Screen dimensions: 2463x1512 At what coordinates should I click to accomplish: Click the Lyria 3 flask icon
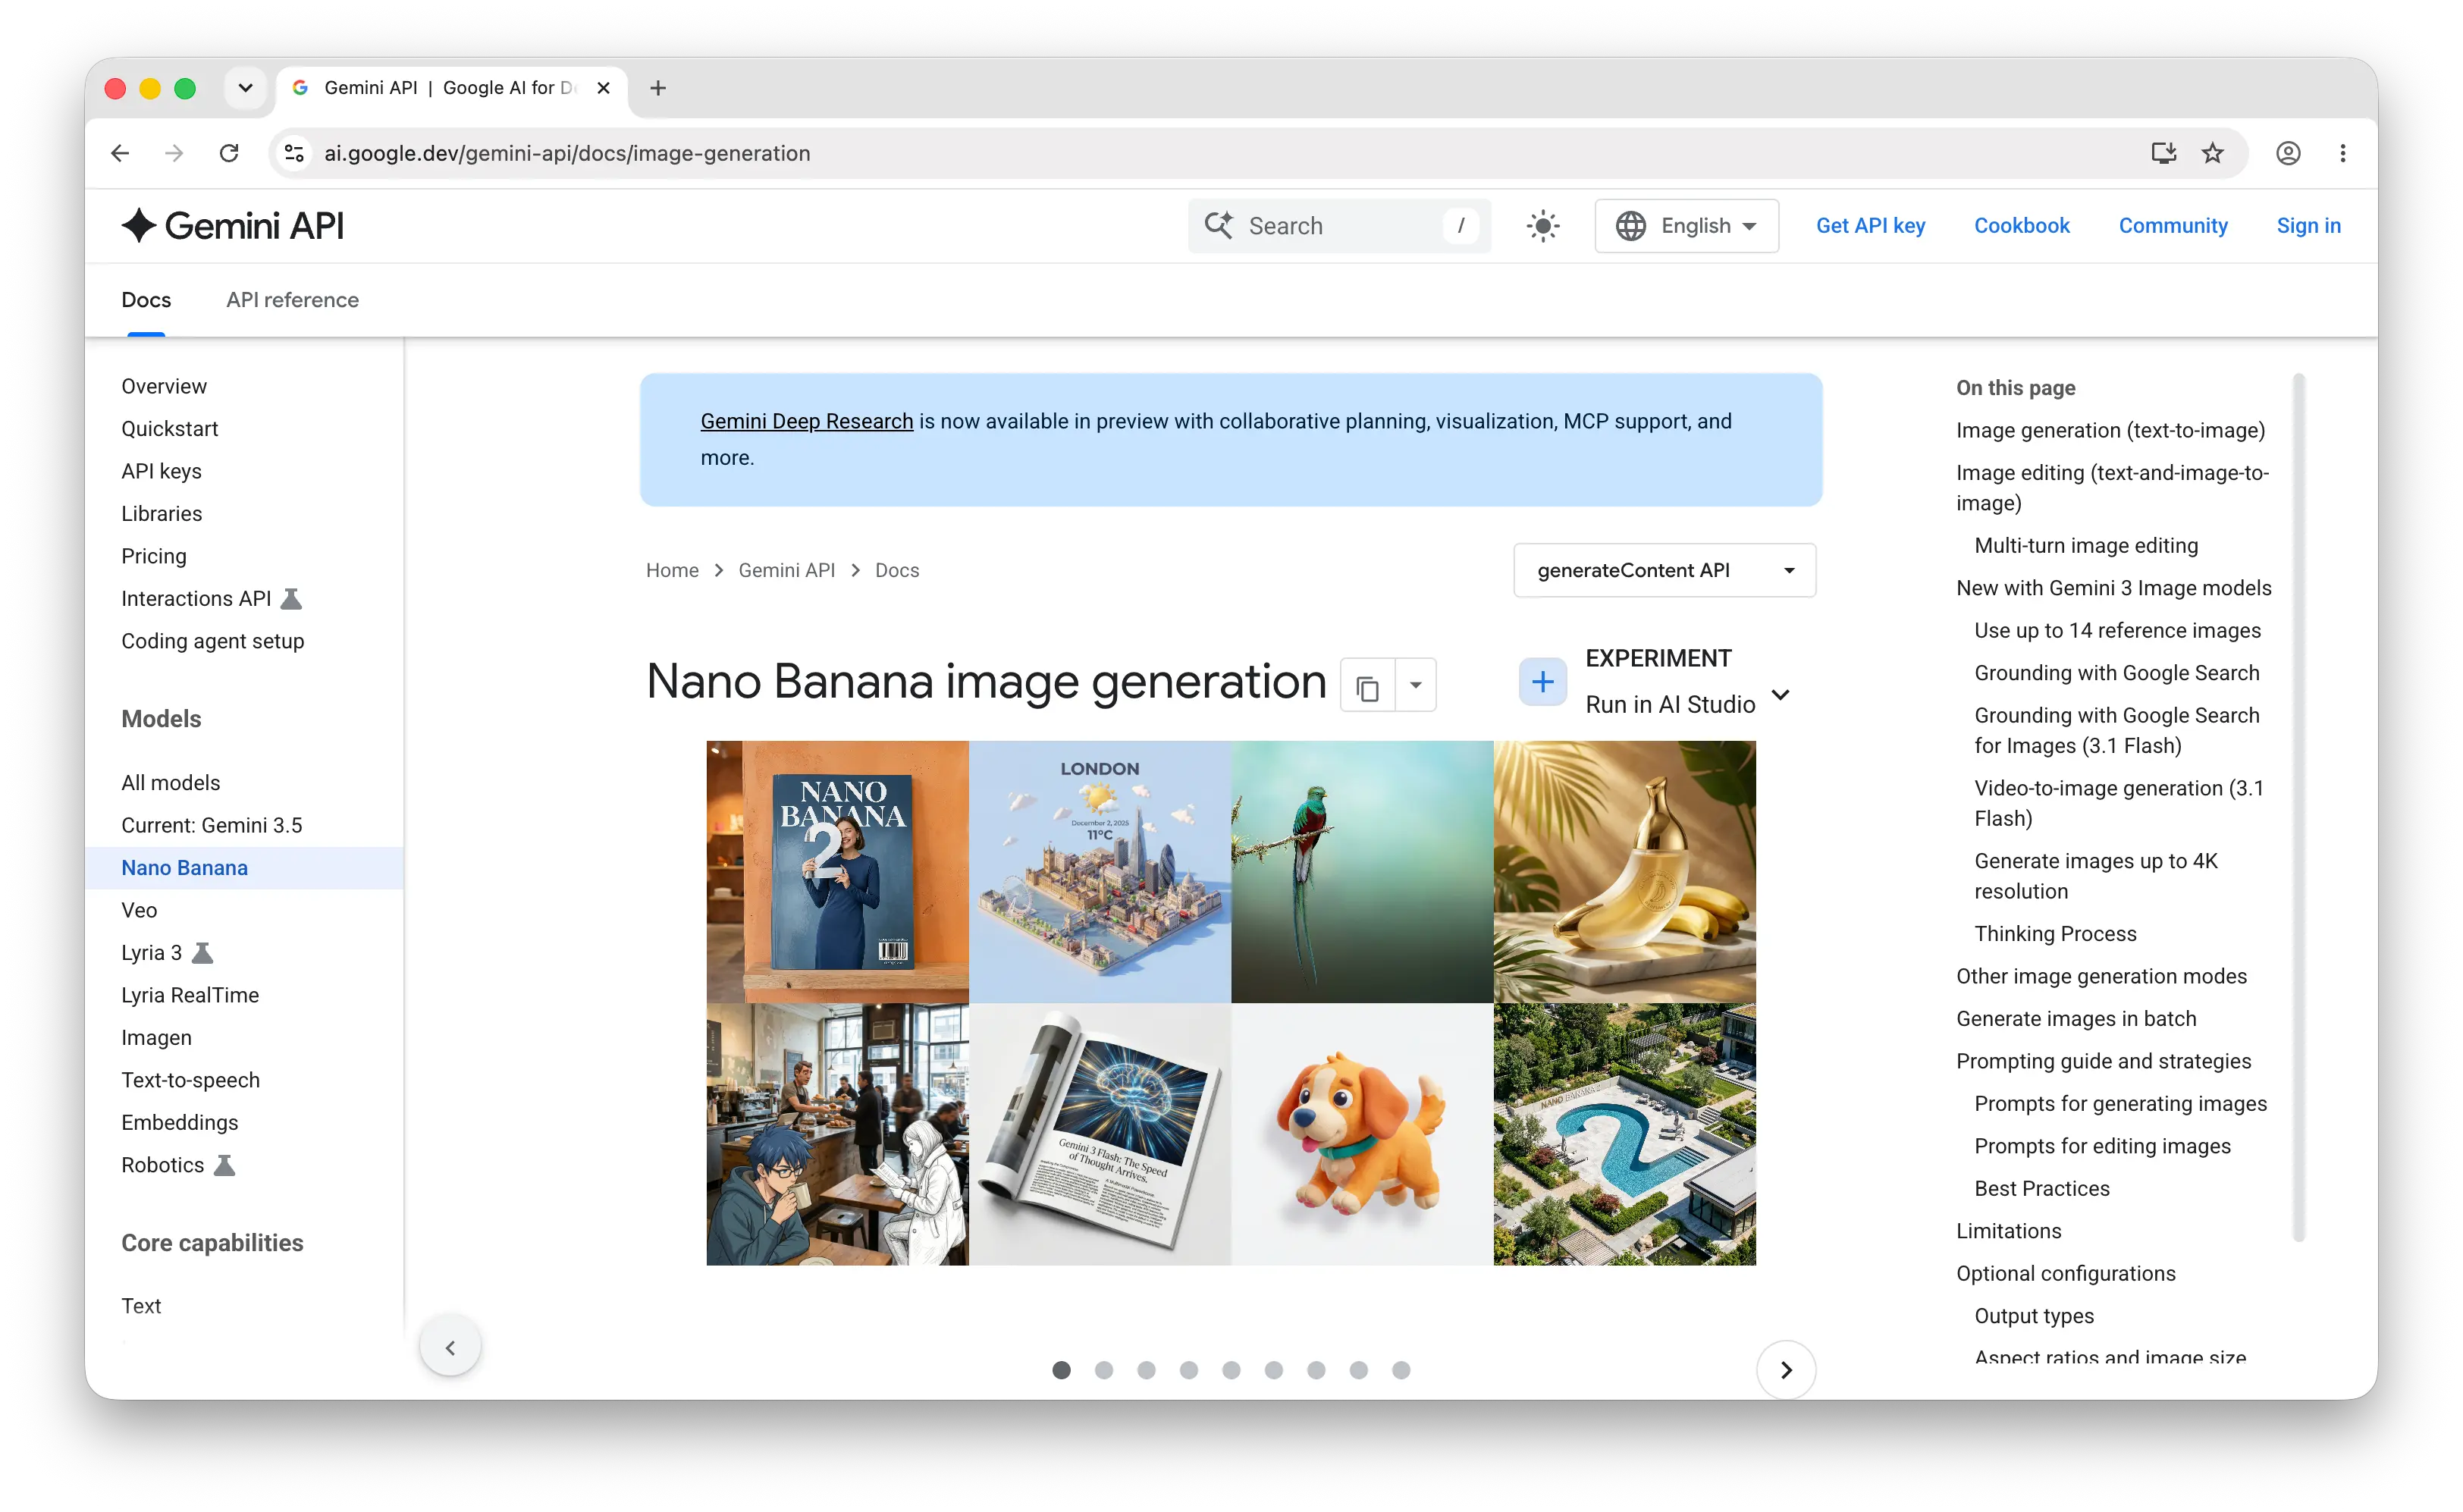coord(202,953)
